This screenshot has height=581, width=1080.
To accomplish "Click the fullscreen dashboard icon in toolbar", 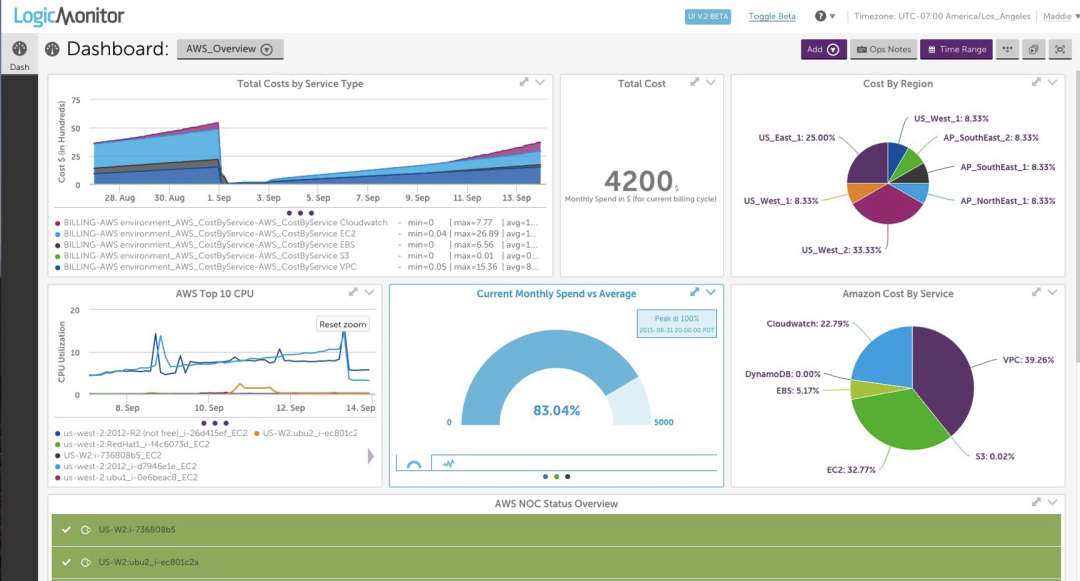I will [x=1059, y=49].
